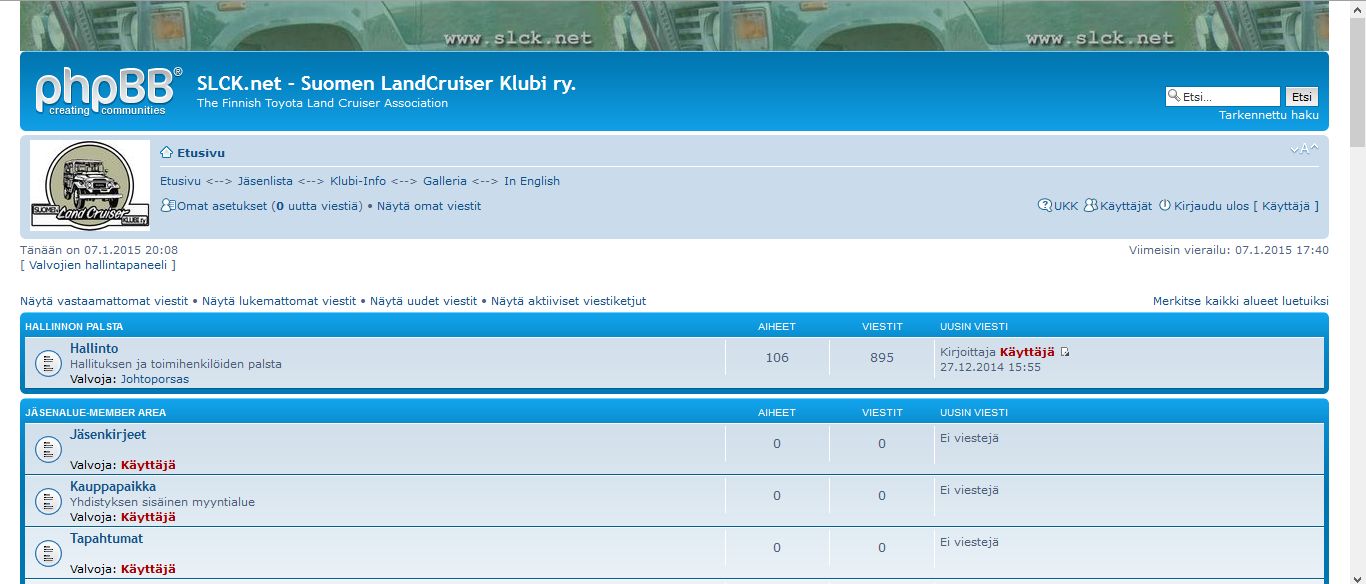This screenshot has width=1366, height=584.
Task: Click the phpBB logo
Action: tap(109, 90)
